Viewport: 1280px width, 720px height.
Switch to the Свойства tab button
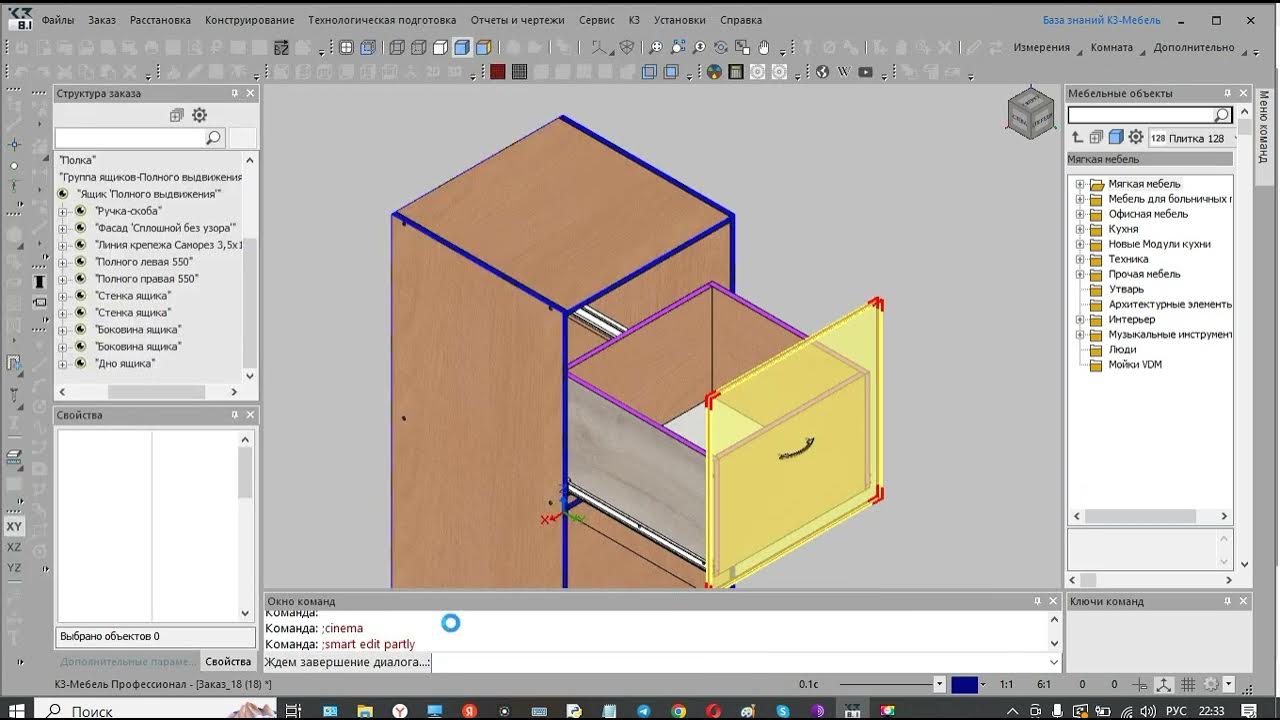coord(228,662)
